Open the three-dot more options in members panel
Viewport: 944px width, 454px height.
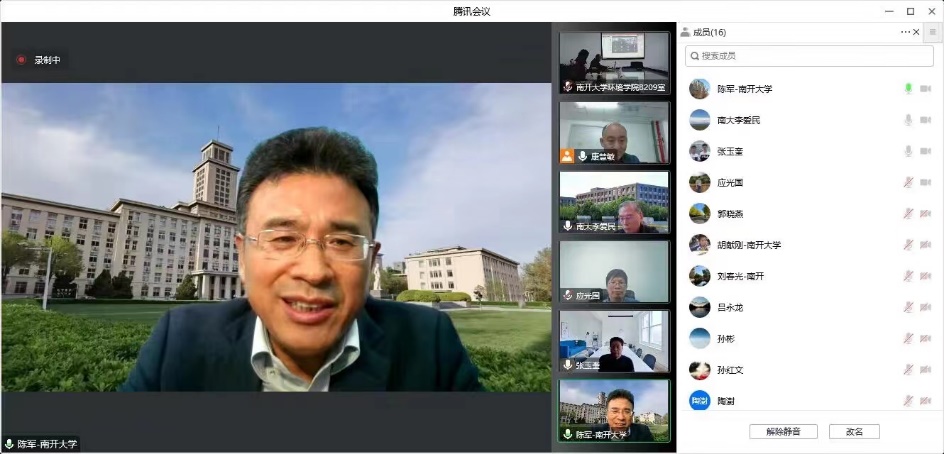pos(905,32)
